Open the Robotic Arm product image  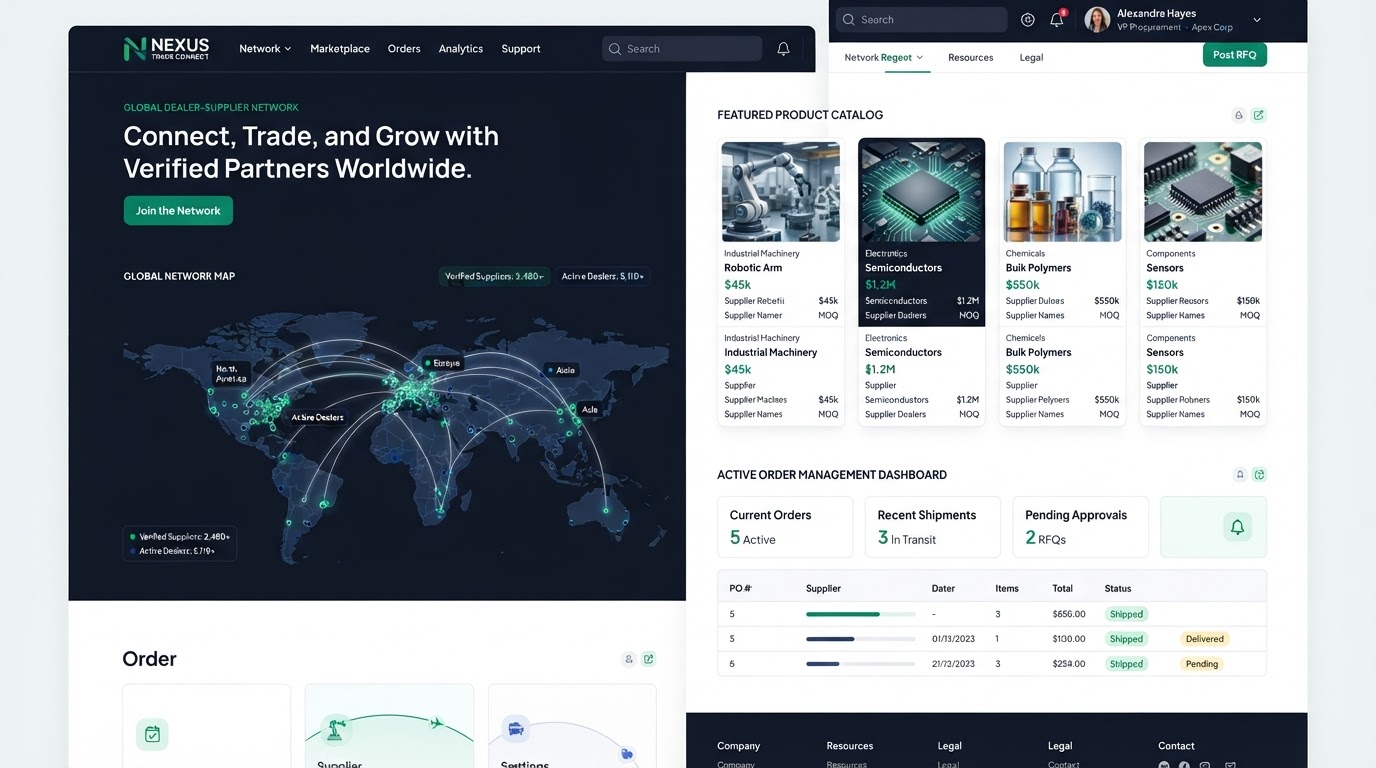[x=781, y=191]
